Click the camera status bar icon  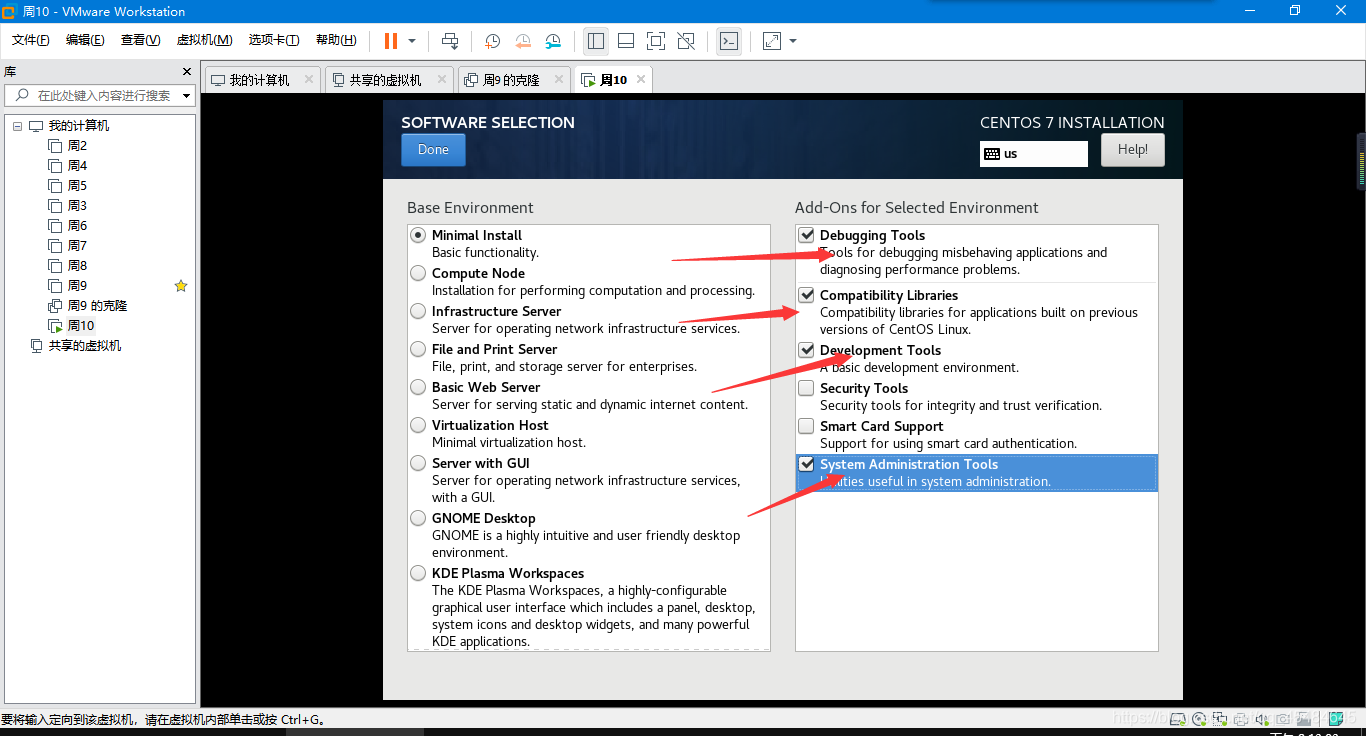coord(1282,719)
